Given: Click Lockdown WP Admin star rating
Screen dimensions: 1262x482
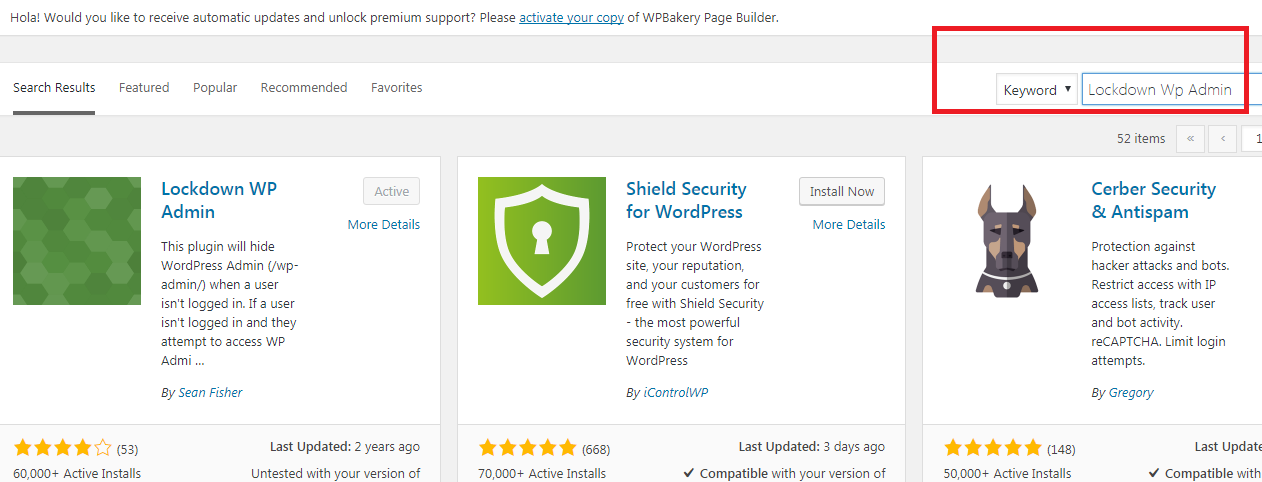Looking at the screenshot, I should (63, 448).
